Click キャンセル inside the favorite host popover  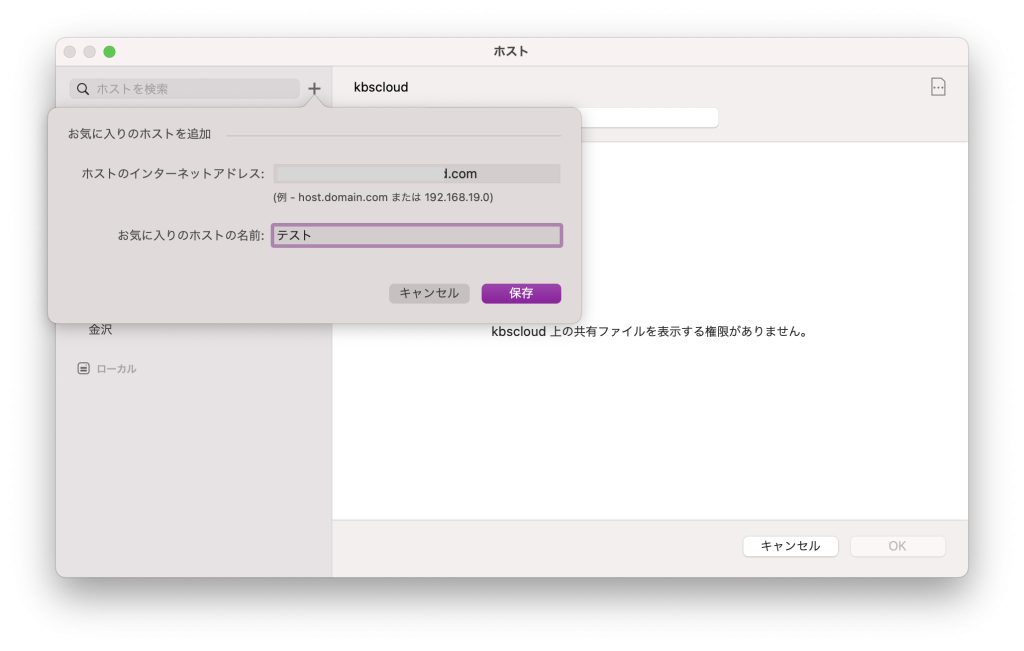429,293
